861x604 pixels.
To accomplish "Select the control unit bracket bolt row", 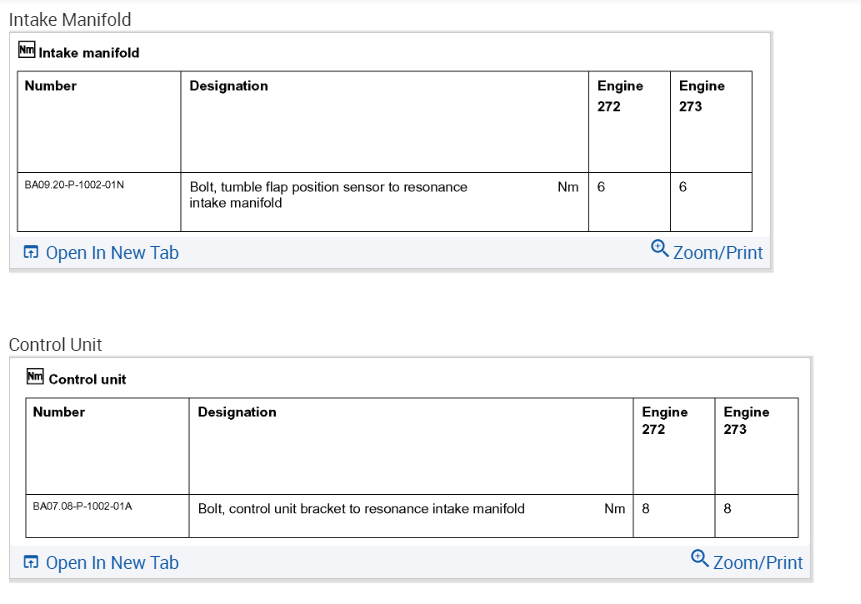I will coord(361,509).
